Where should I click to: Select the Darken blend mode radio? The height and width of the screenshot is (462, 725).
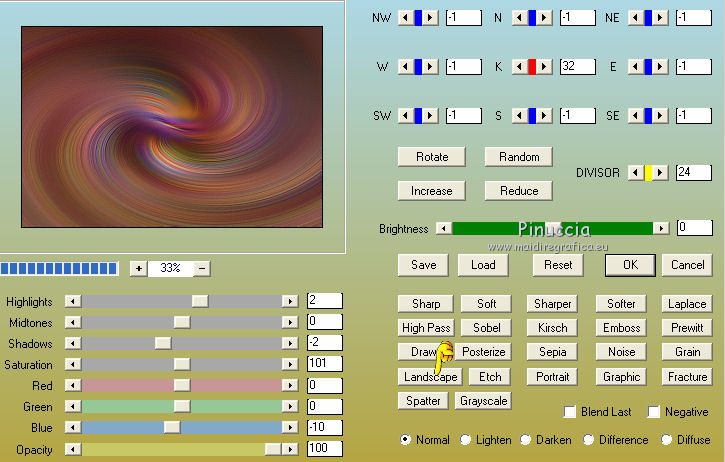point(526,439)
